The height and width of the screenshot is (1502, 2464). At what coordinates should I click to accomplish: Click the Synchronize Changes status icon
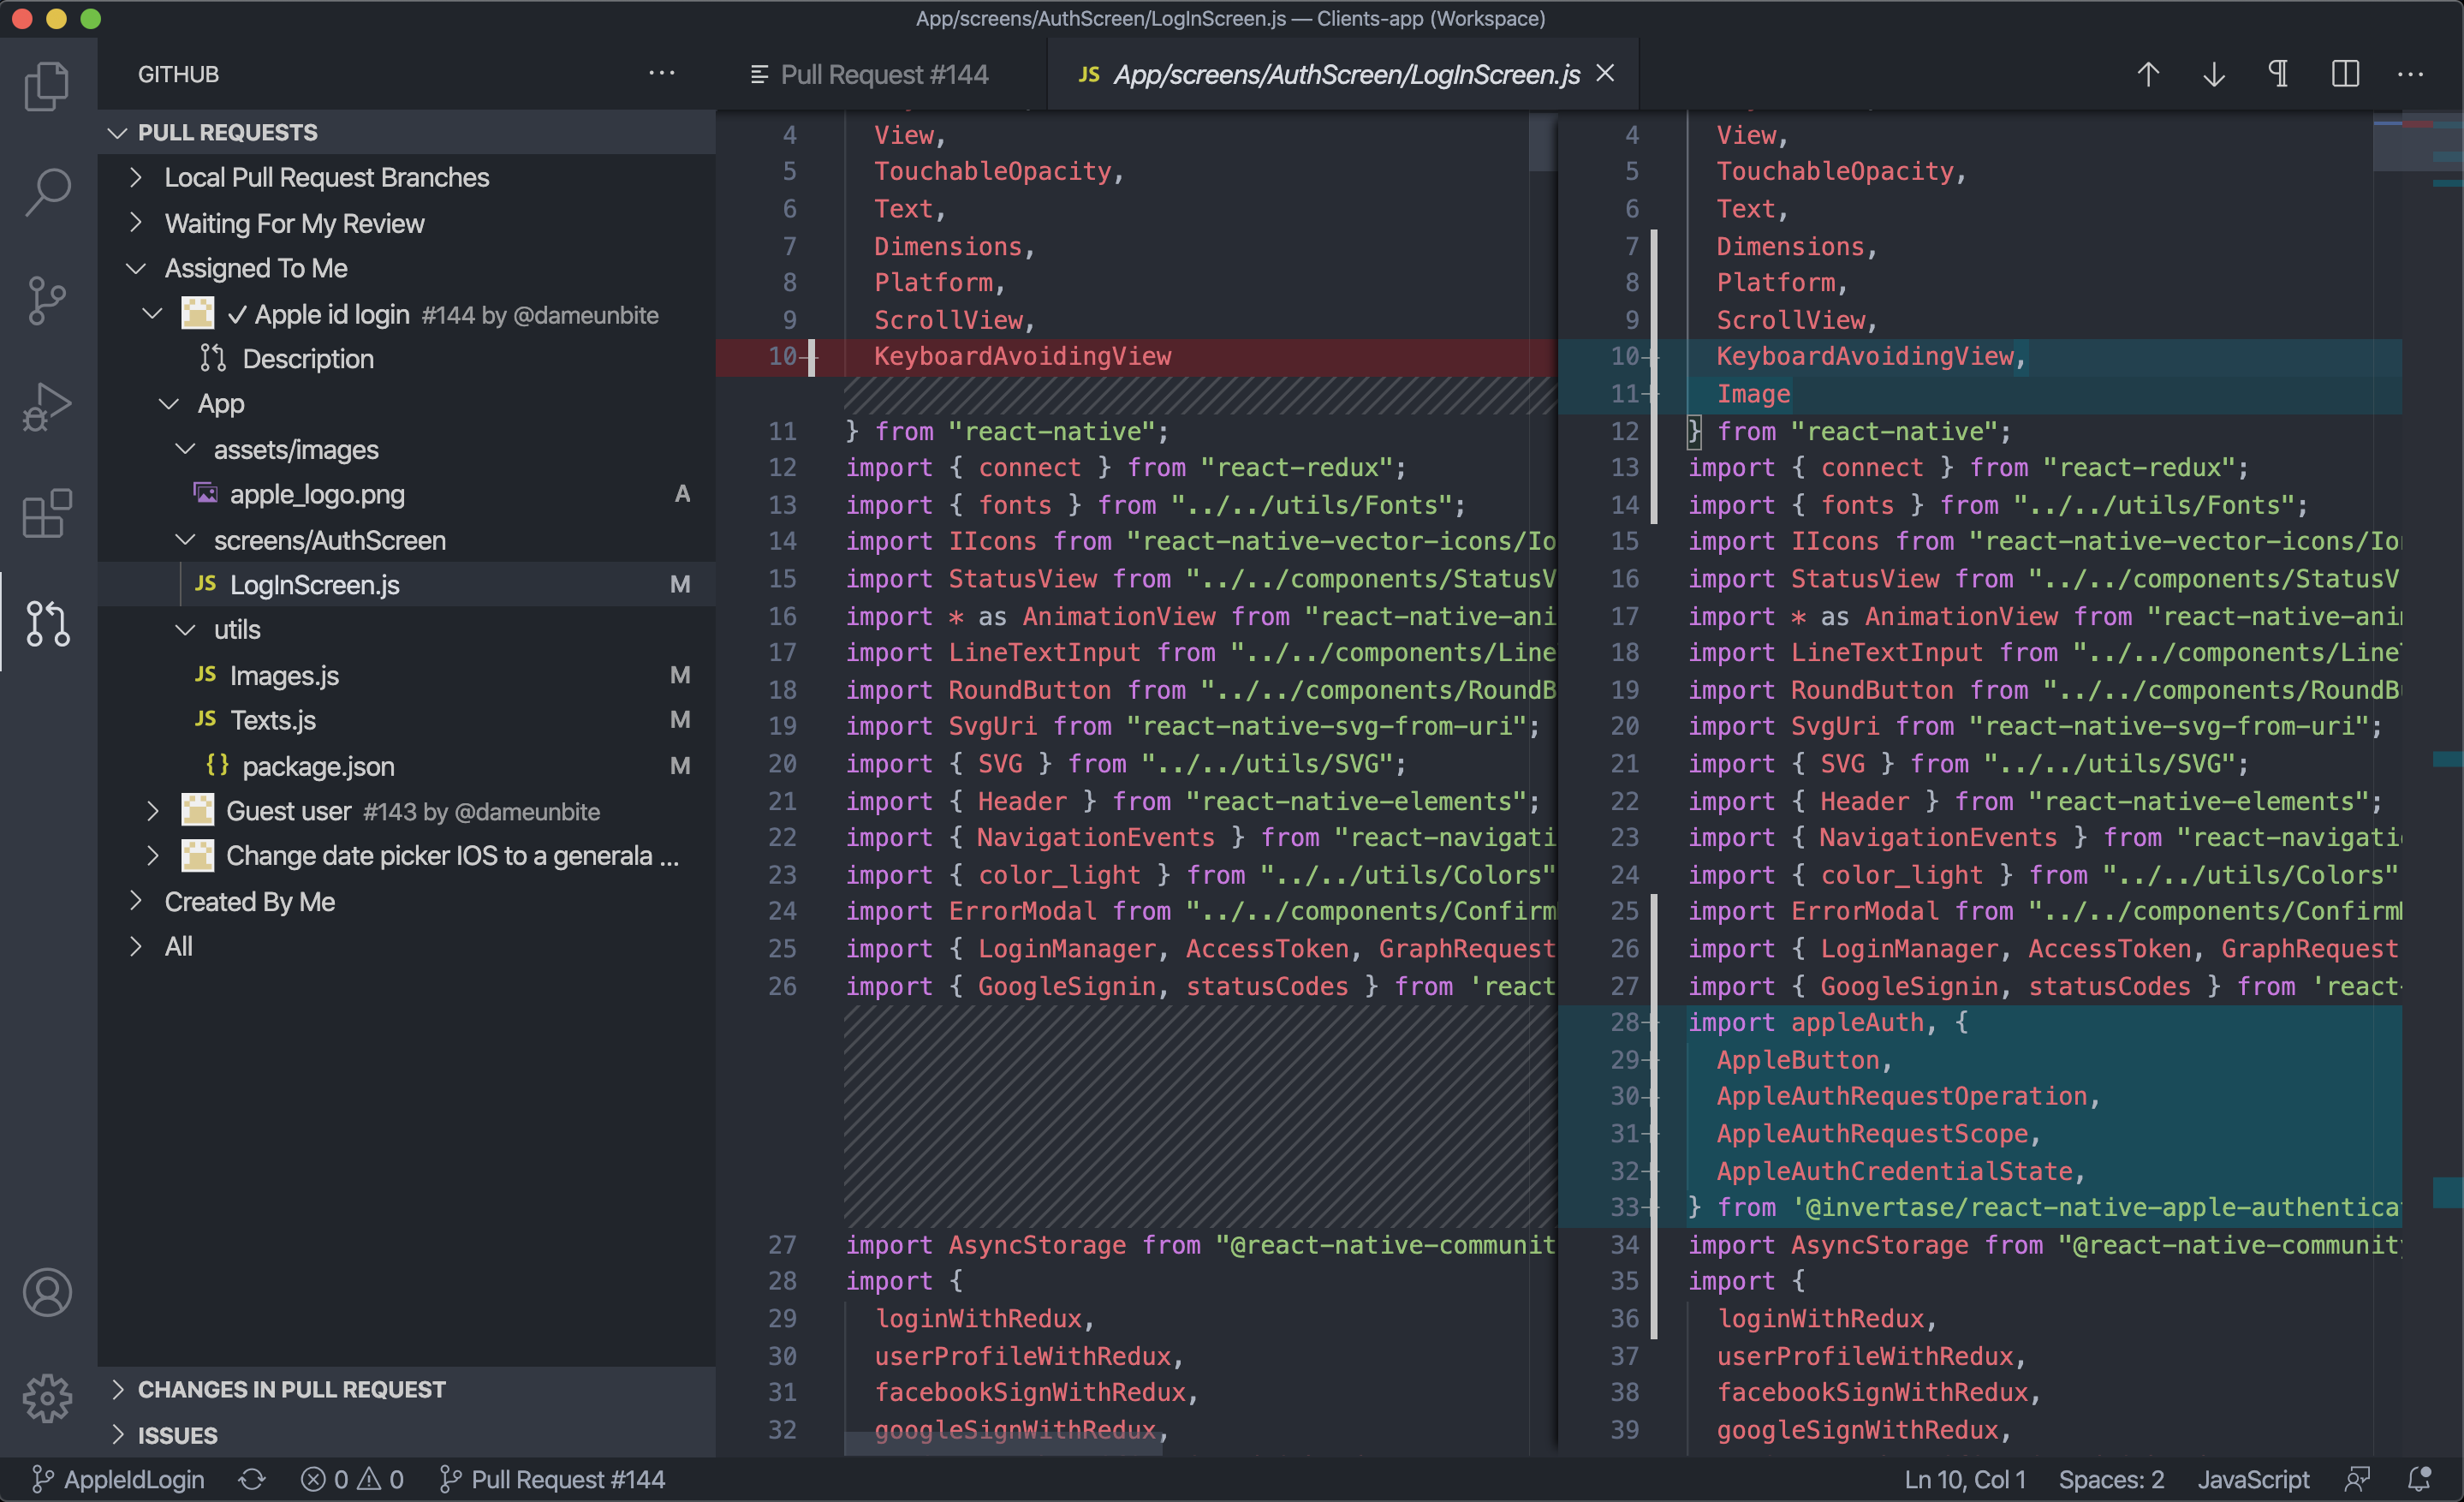252,1479
